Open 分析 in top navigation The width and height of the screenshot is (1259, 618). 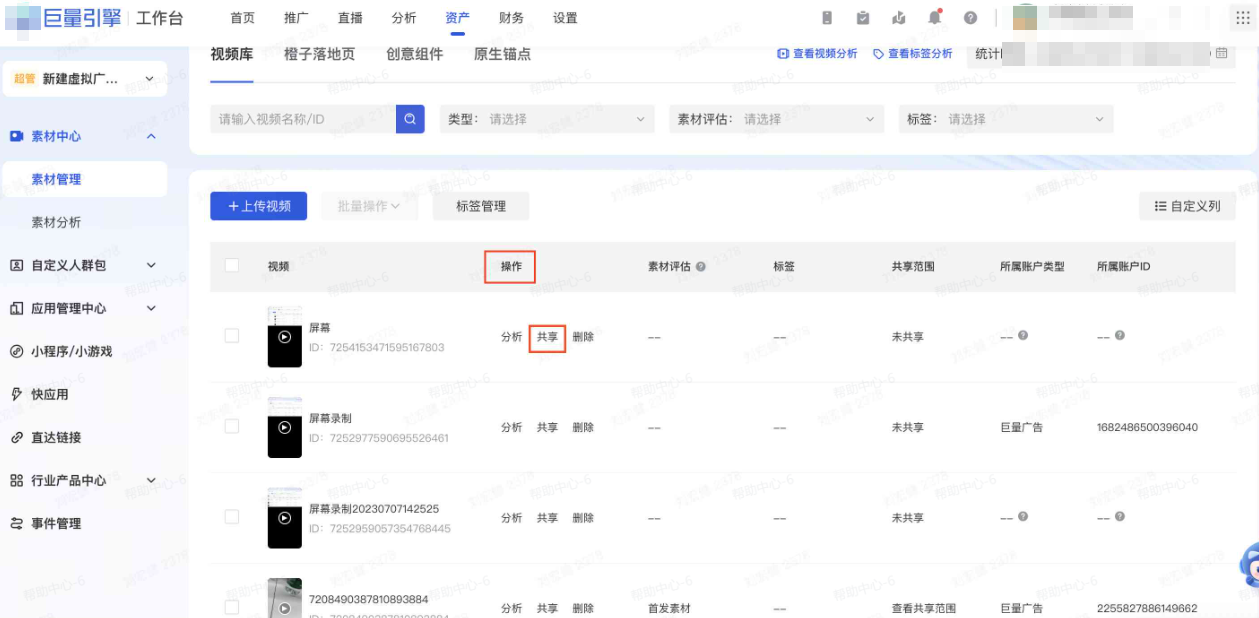tap(404, 18)
